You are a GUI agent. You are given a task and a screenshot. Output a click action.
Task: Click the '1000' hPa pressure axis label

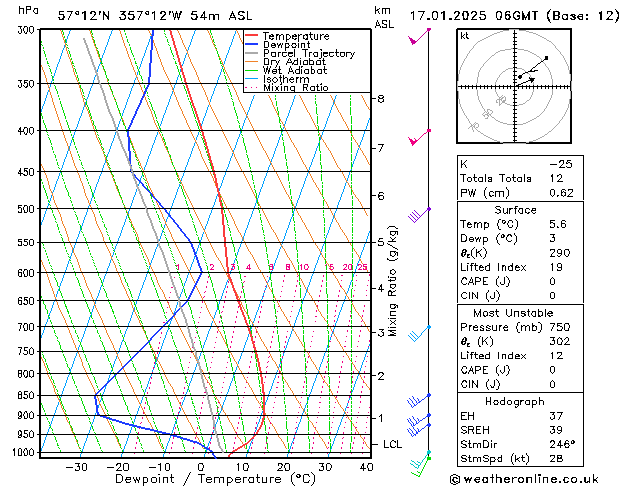click(24, 452)
